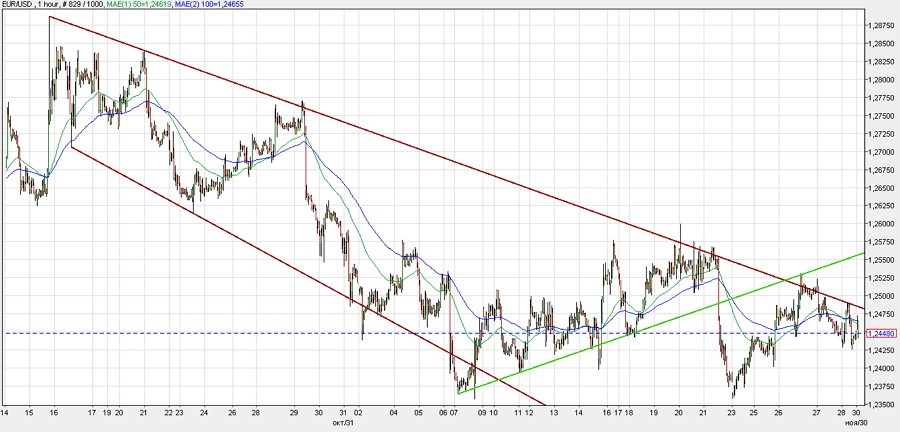Click the 1,25000 level on price axis
The width and height of the screenshot is (900, 432).
coord(881,296)
